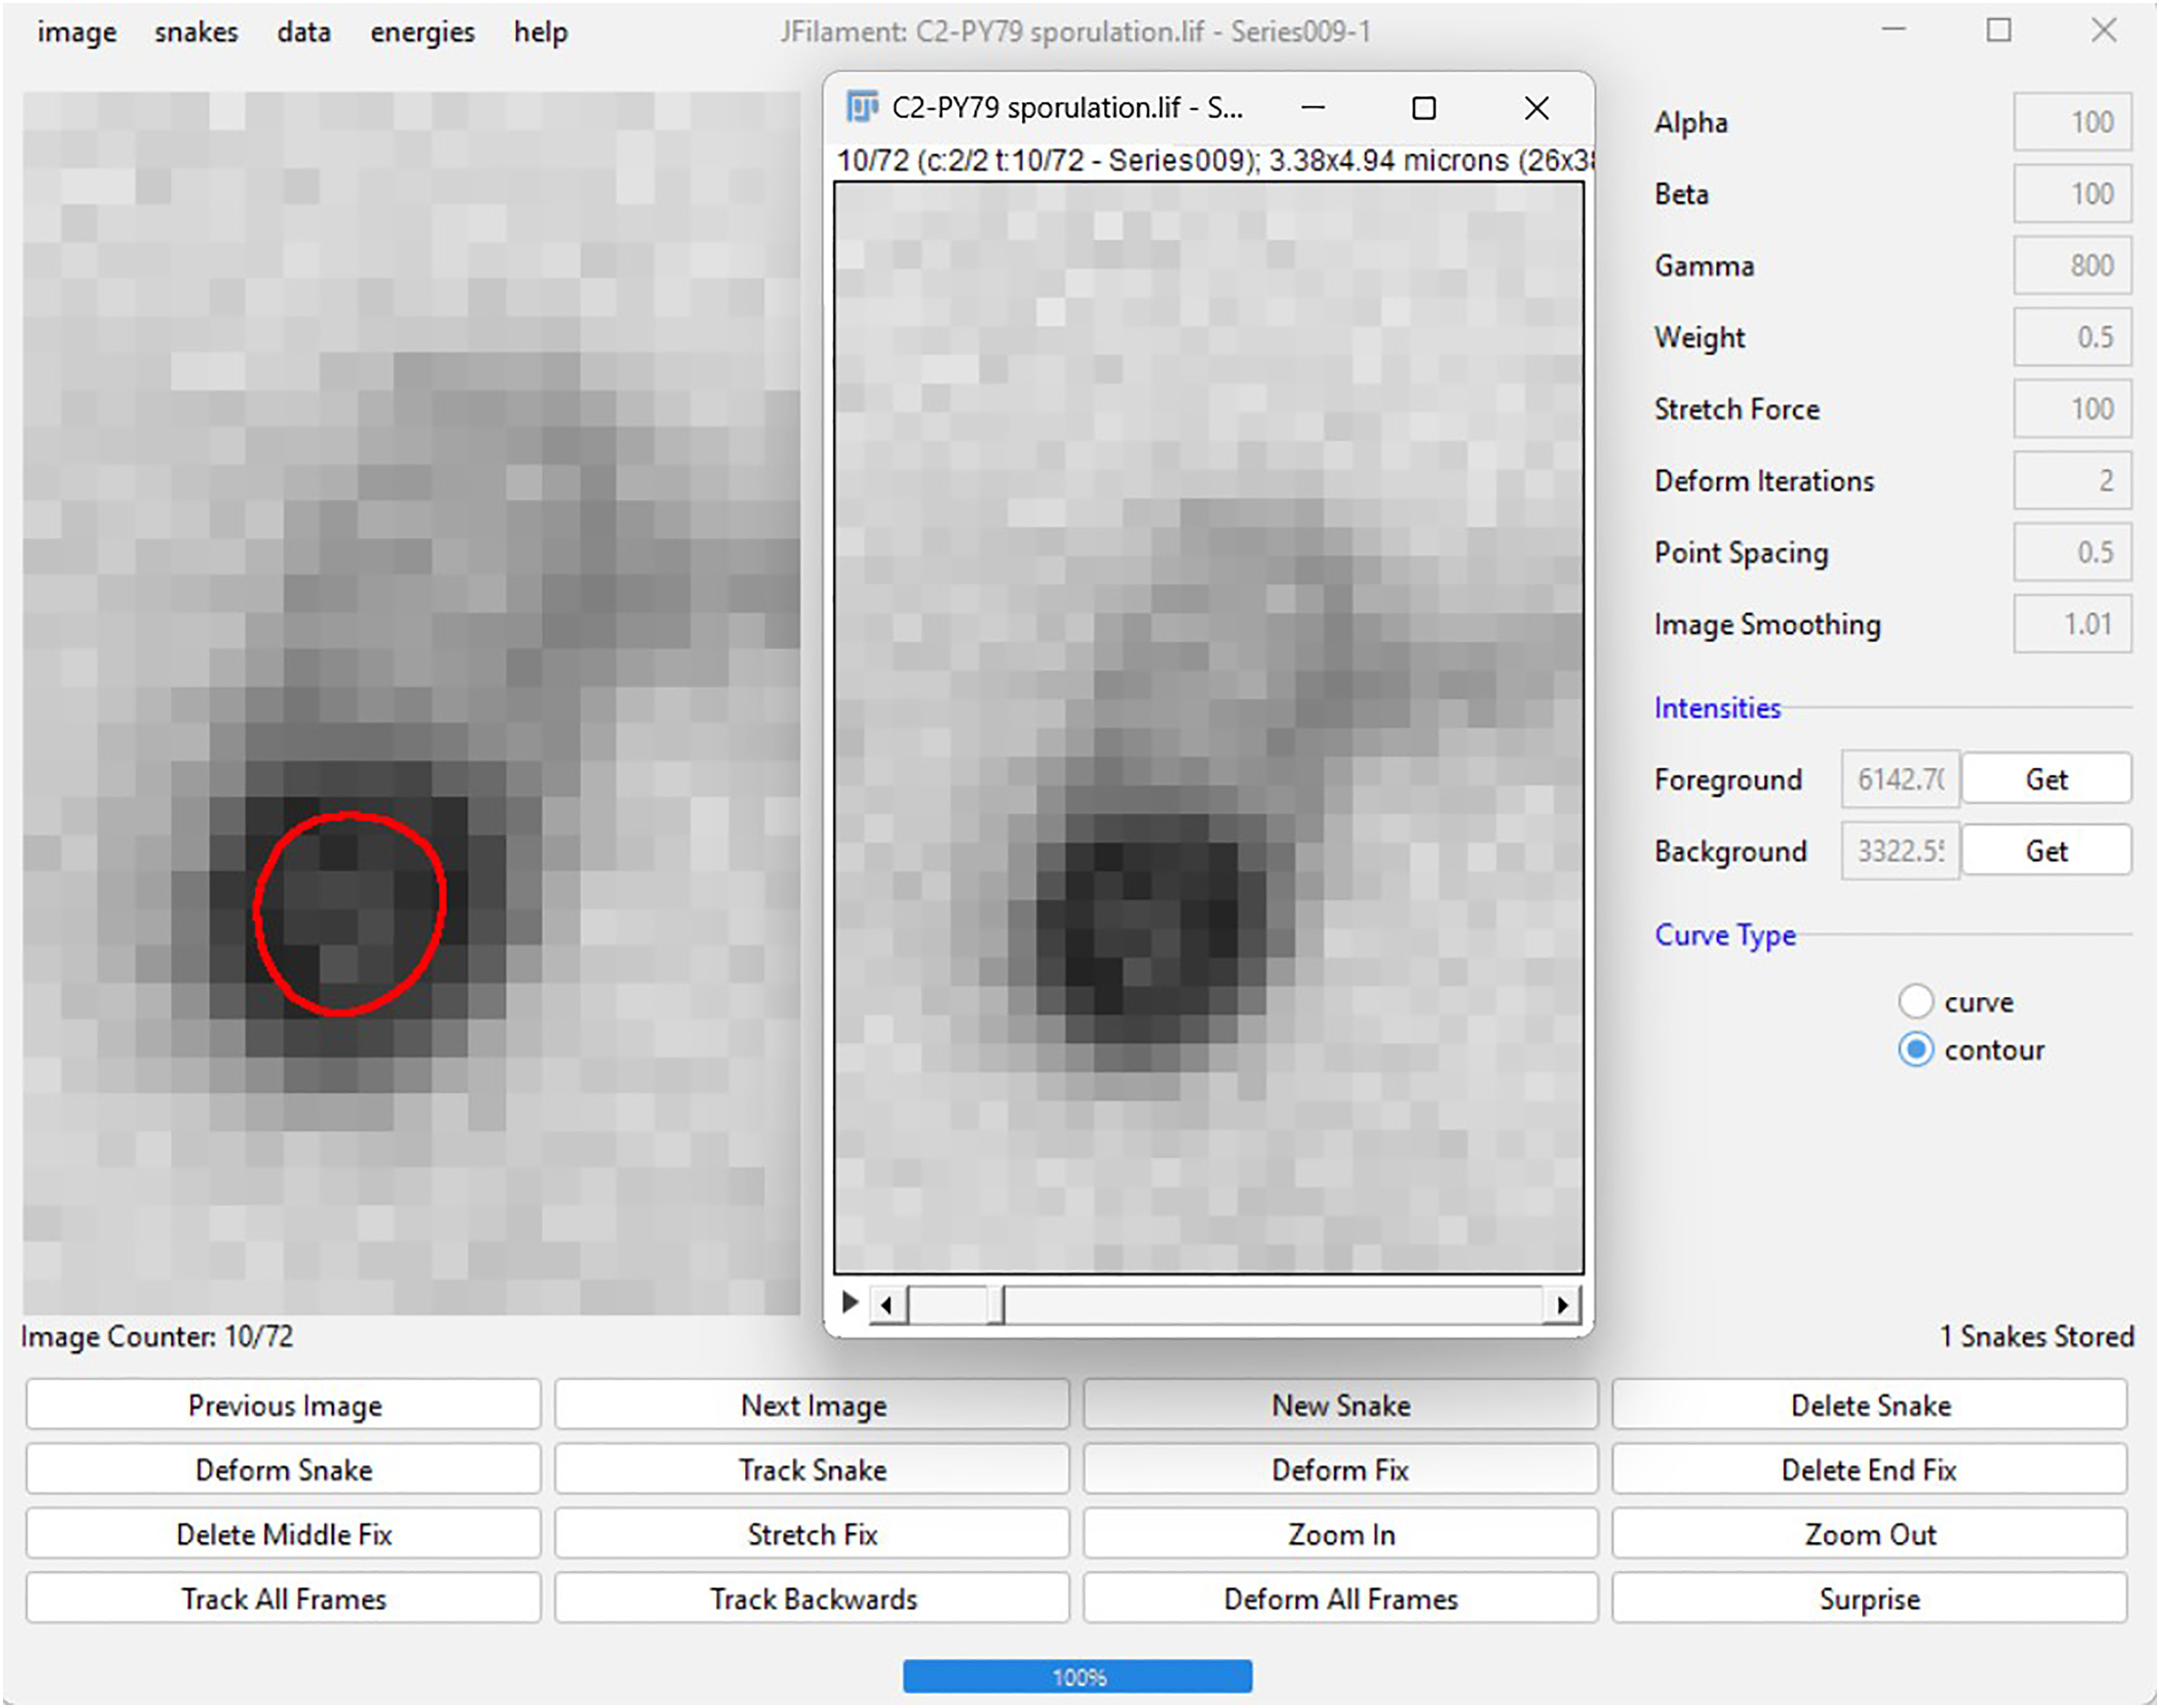This screenshot has width=2160, height=1708.
Task: Open the data menu
Action: click(304, 32)
